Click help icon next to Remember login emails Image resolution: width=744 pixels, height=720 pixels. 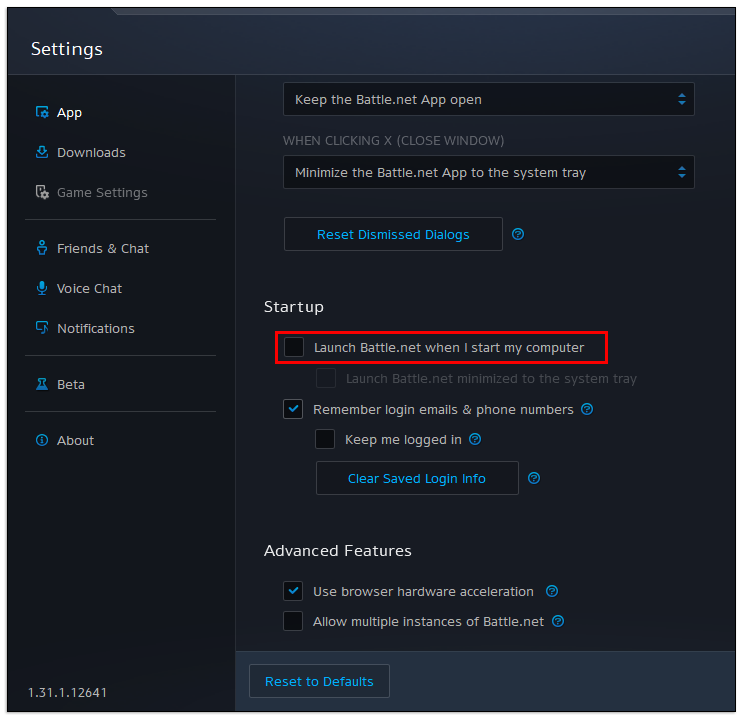coord(587,409)
